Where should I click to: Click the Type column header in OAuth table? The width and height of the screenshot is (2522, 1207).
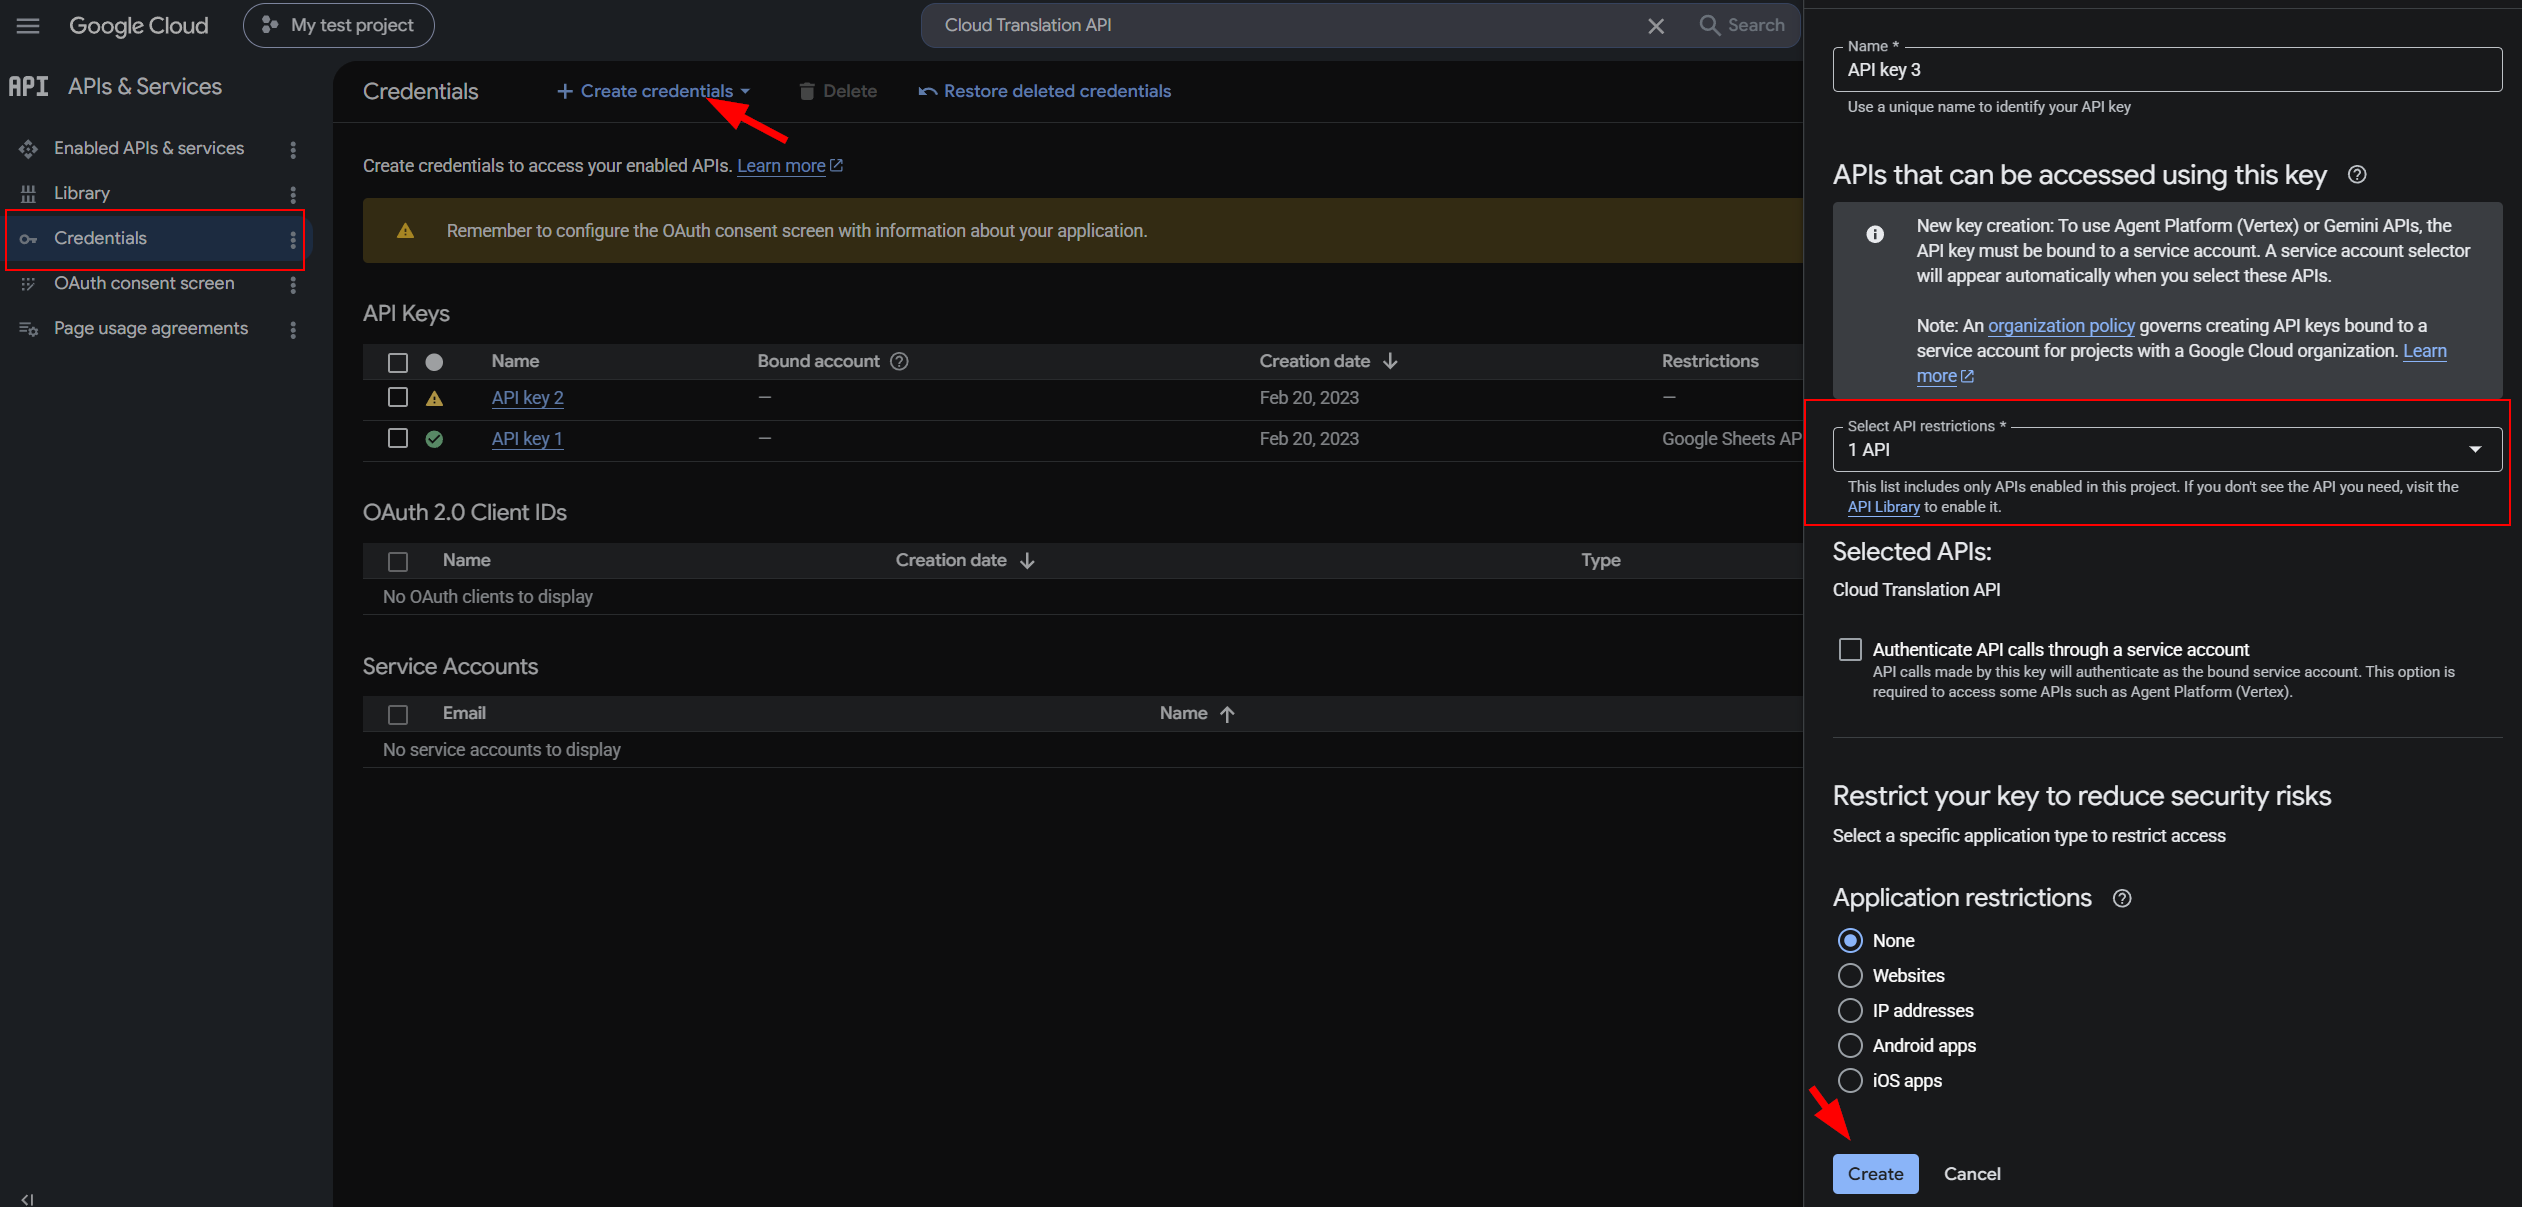click(x=1601, y=560)
